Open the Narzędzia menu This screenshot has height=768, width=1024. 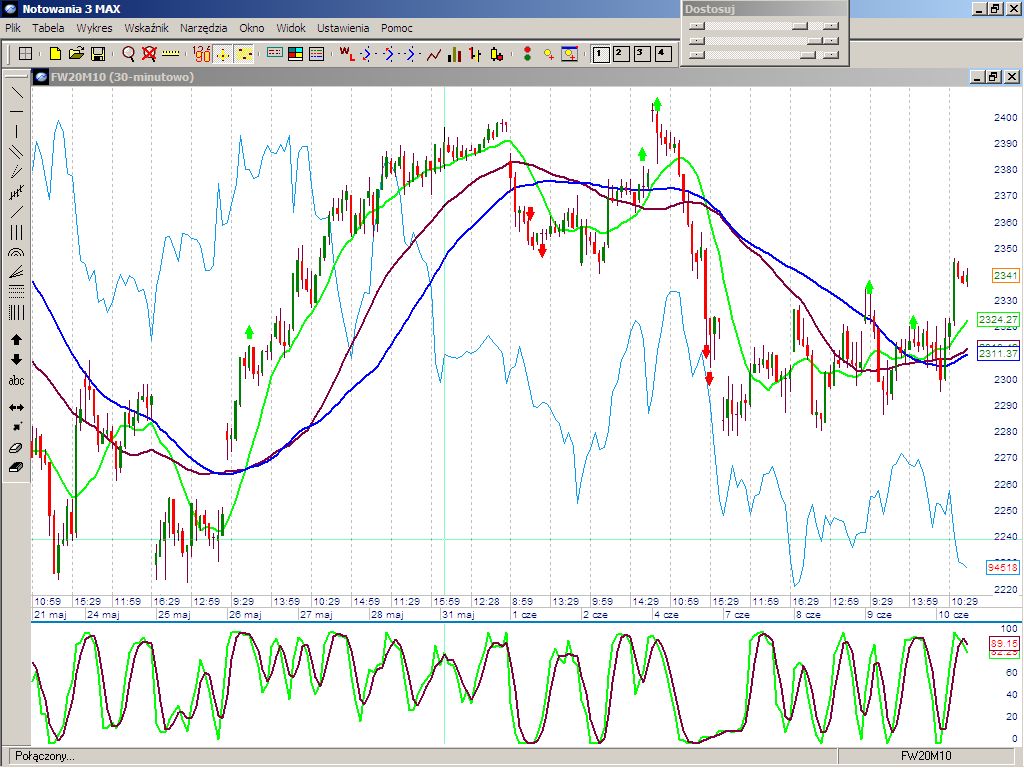tap(203, 28)
